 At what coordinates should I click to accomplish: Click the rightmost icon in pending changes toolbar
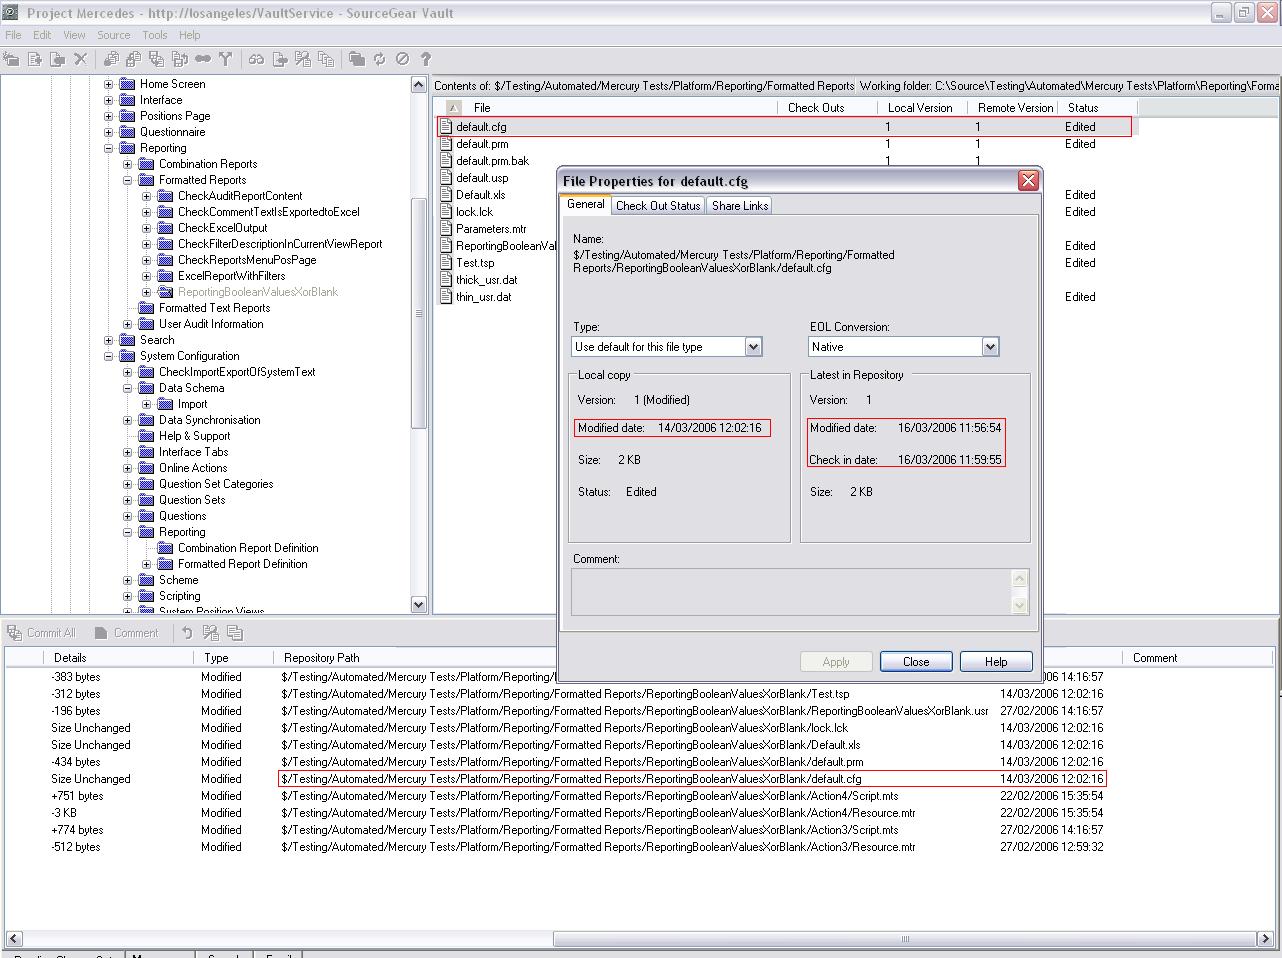coord(234,632)
